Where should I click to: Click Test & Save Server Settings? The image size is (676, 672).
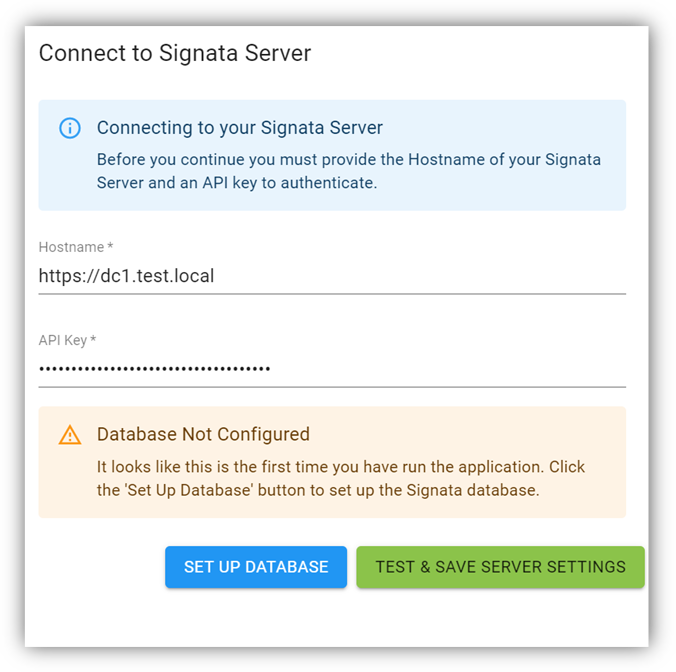500,567
